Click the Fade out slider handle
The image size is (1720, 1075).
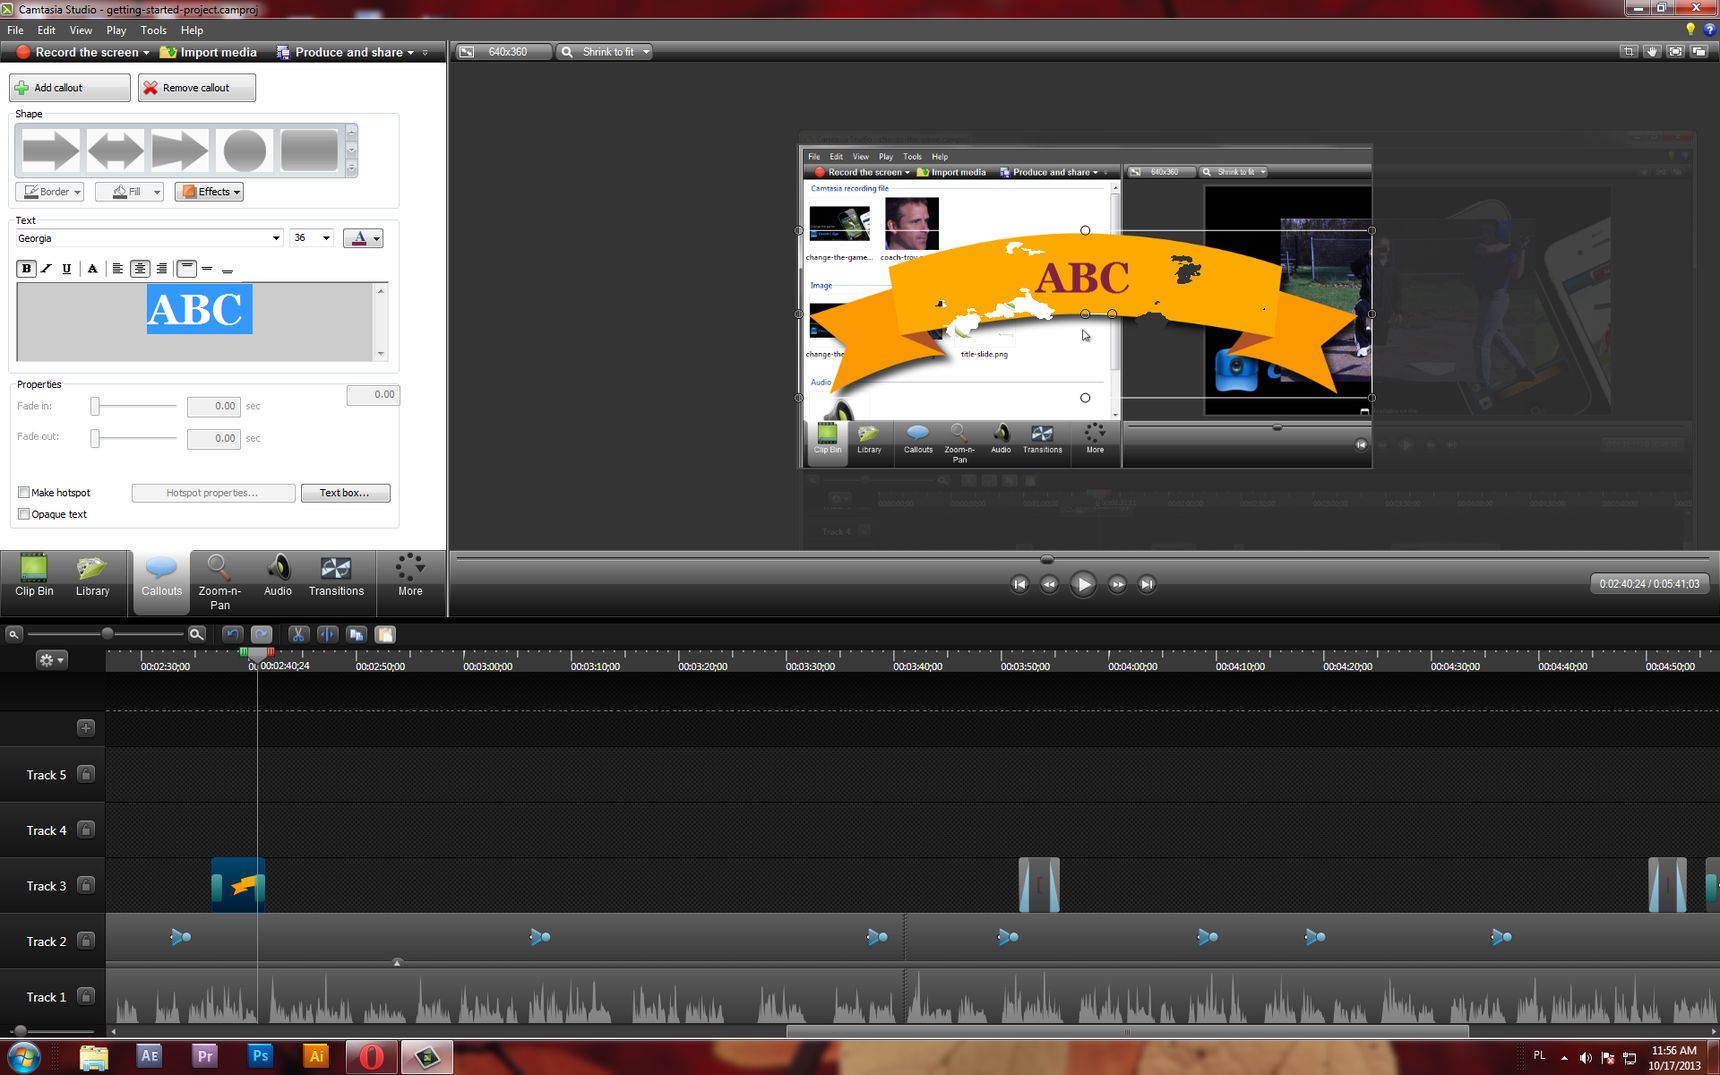click(95, 438)
